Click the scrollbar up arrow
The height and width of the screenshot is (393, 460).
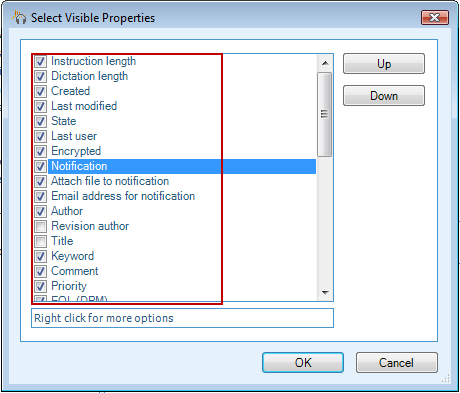coord(325,63)
